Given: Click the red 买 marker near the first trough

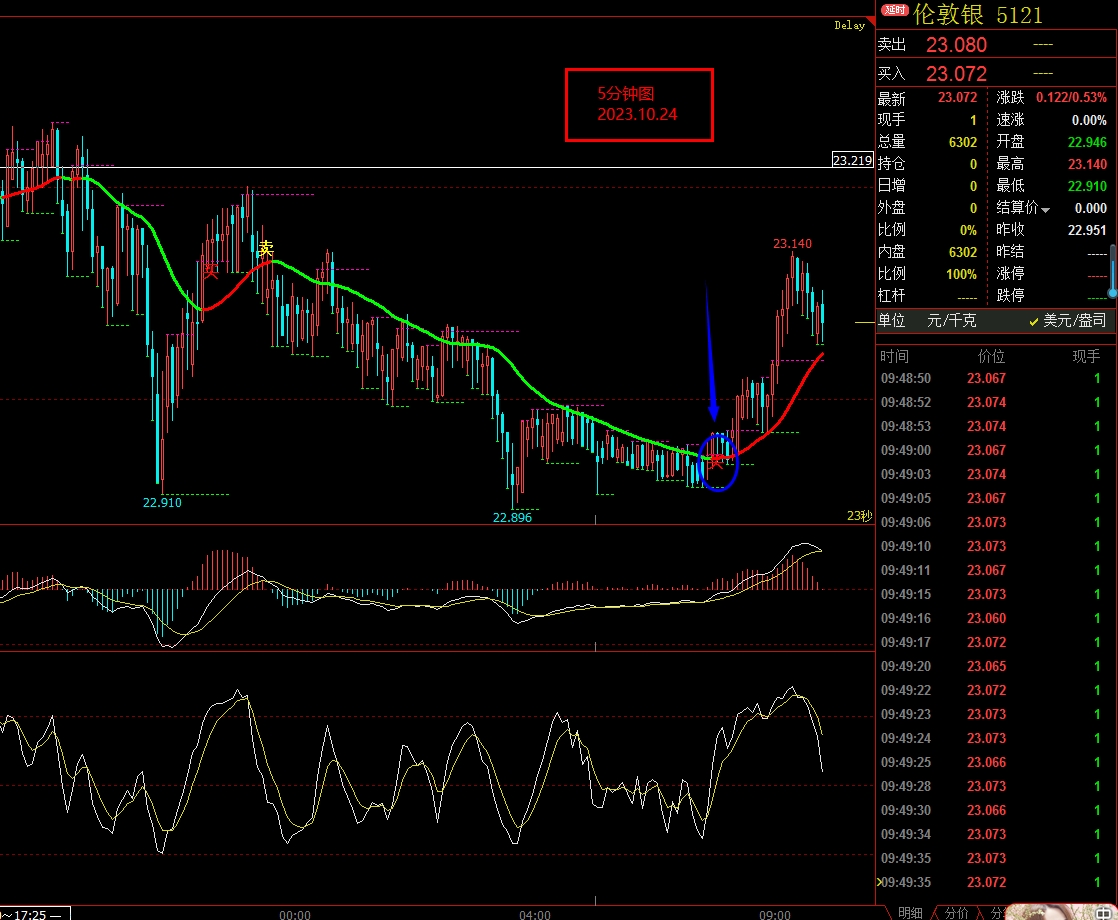Looking at the screenshot, I should pyautogui.click(x=210, y=269).
